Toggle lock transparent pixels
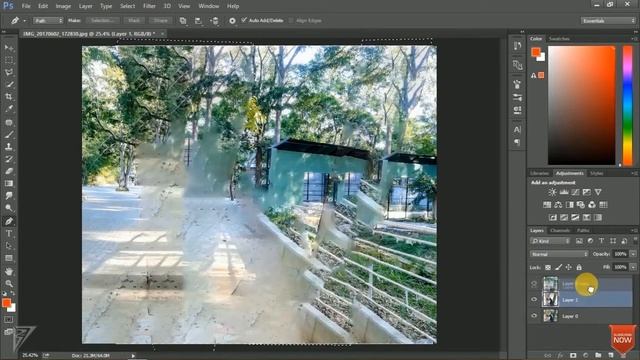Viewport: 640px width, 360px height. point(548,267)
